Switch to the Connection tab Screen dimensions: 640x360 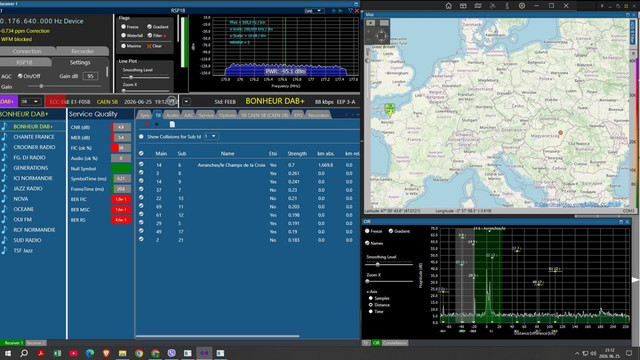coord(27,51)
